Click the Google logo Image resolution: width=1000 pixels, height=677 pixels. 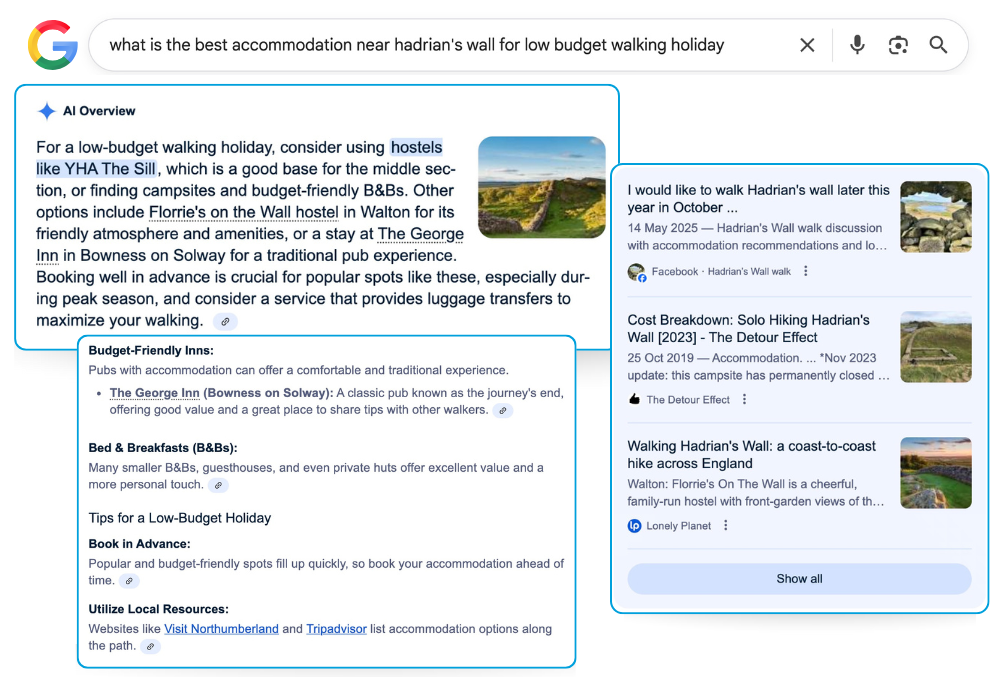[x=52, y=45]
